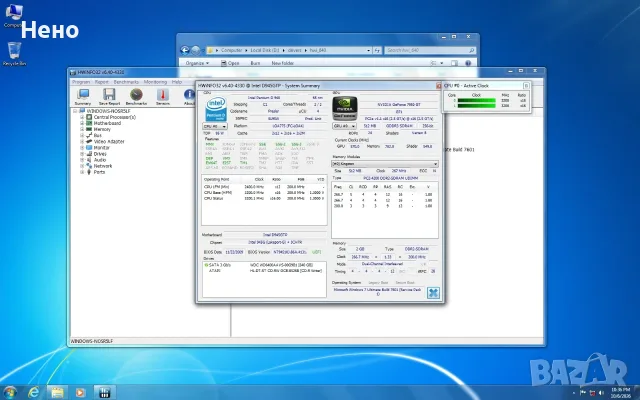This screenshot has width=640, height=400.
Task: Click Burn in the Explorer toolbar
Action: pyautogui.click(x=255, y=63)
